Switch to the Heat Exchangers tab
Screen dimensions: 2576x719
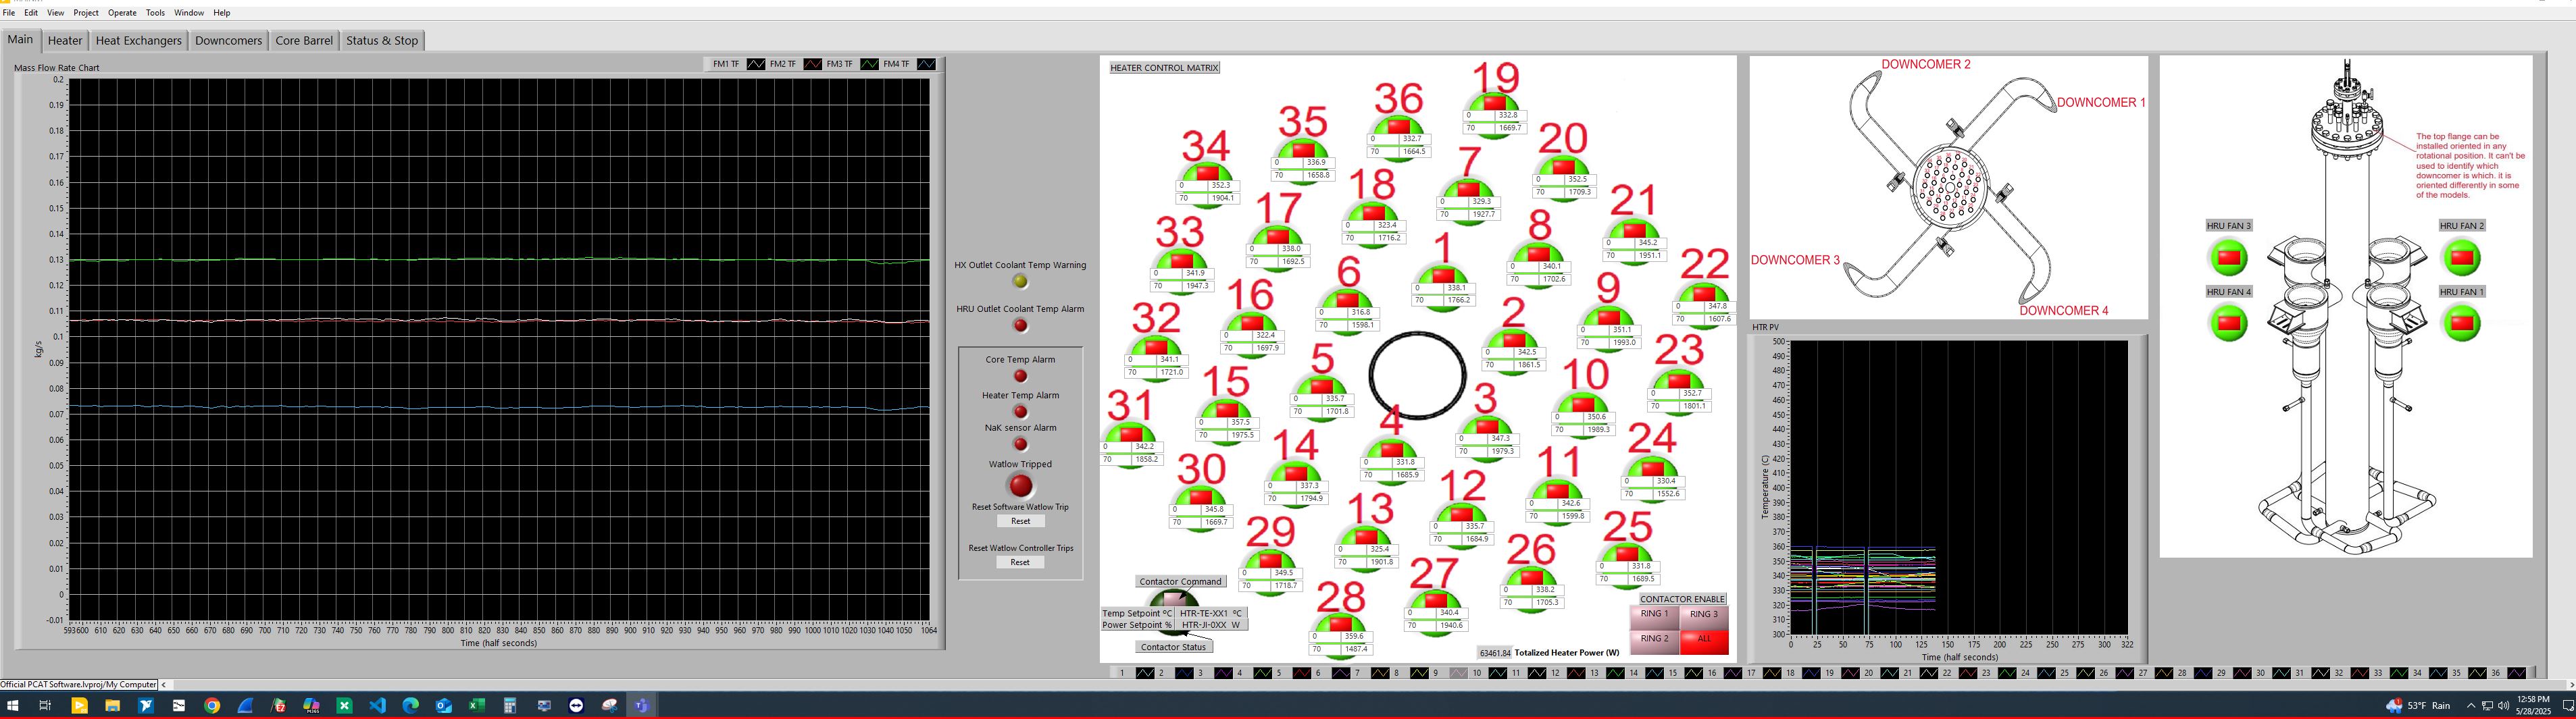click(138, 41)
